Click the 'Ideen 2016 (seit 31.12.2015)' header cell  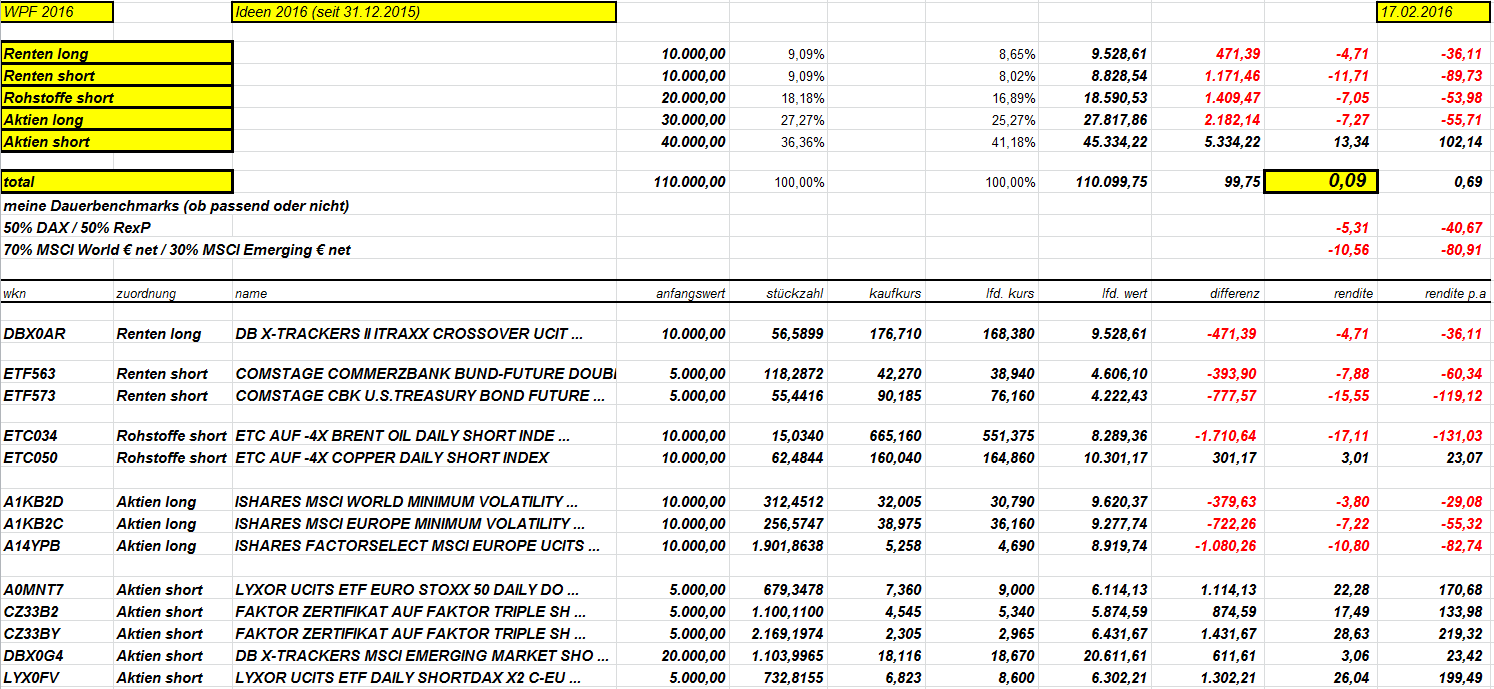pos(423,12)
